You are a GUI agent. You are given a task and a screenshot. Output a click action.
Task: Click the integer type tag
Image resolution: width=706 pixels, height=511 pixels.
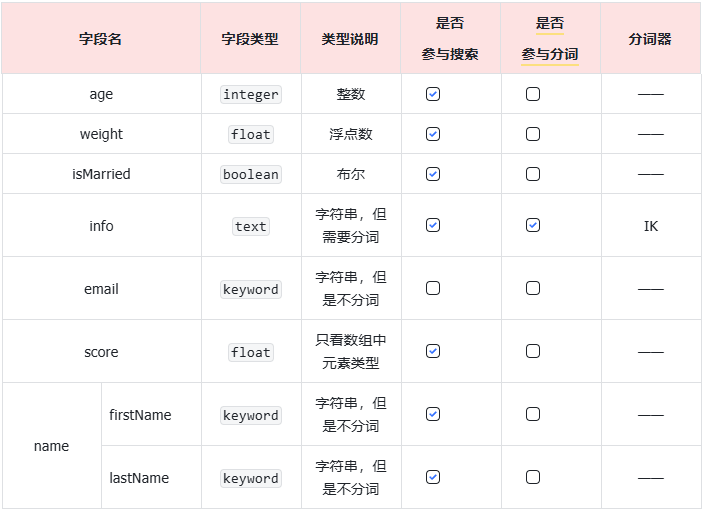click(251, 94)
